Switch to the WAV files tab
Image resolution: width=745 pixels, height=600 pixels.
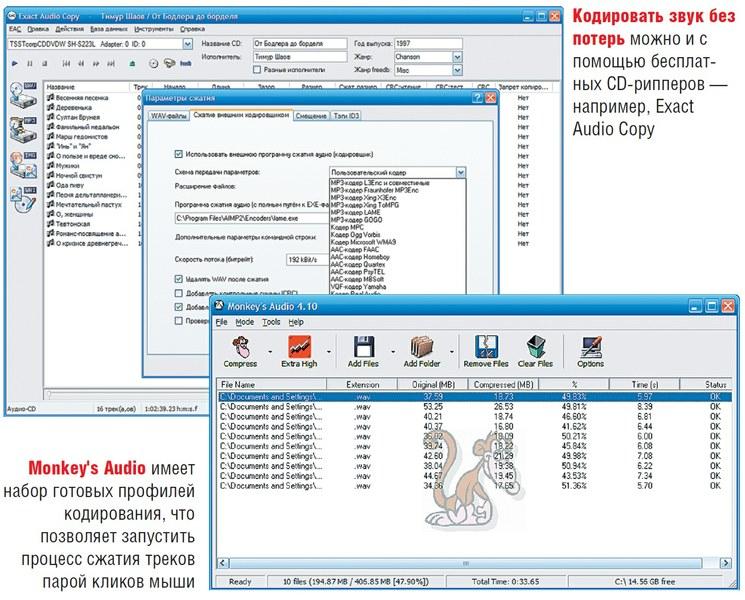[168, 116]
